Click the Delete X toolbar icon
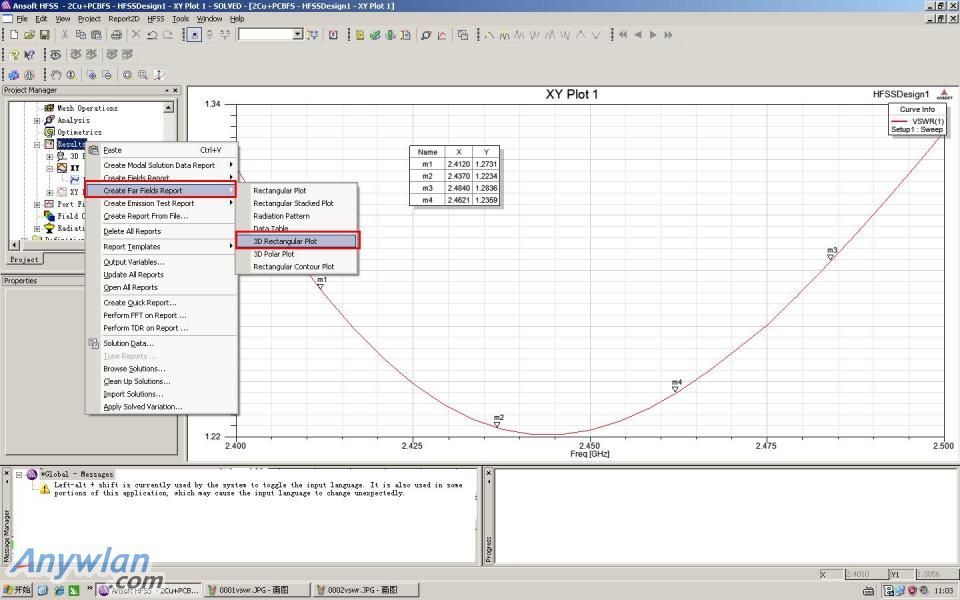960x600 pixels. point(136,35)
